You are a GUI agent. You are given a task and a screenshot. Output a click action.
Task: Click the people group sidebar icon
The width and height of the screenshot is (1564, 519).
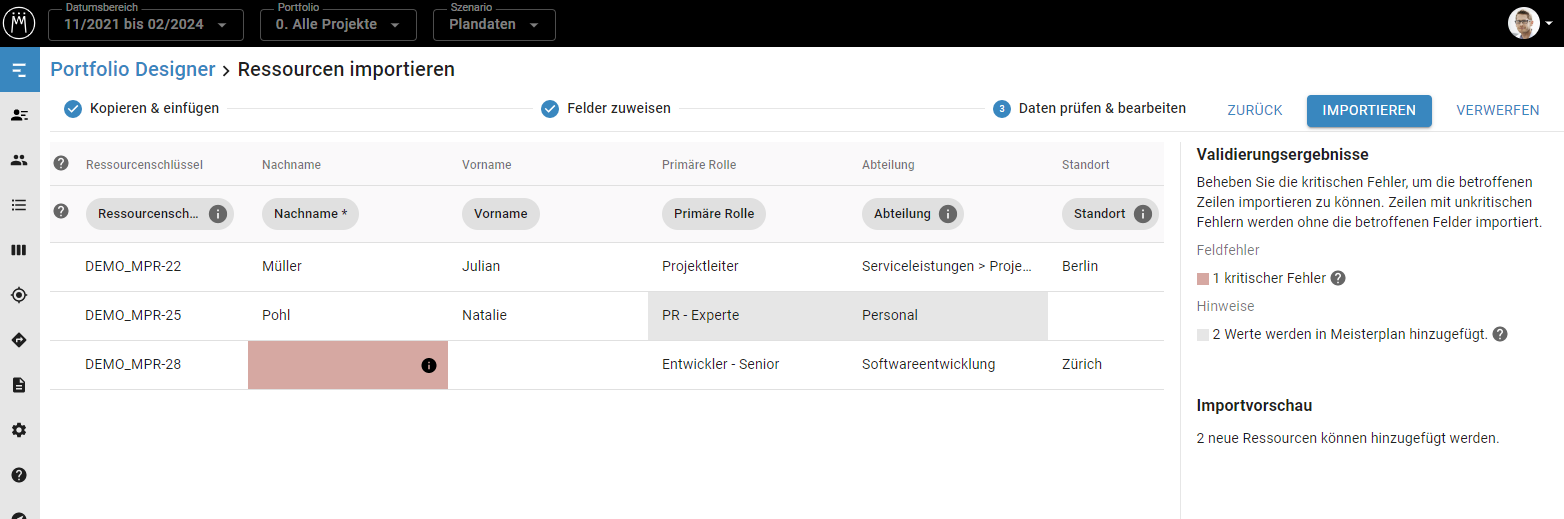pyautogui.click(x=19, y=160)
